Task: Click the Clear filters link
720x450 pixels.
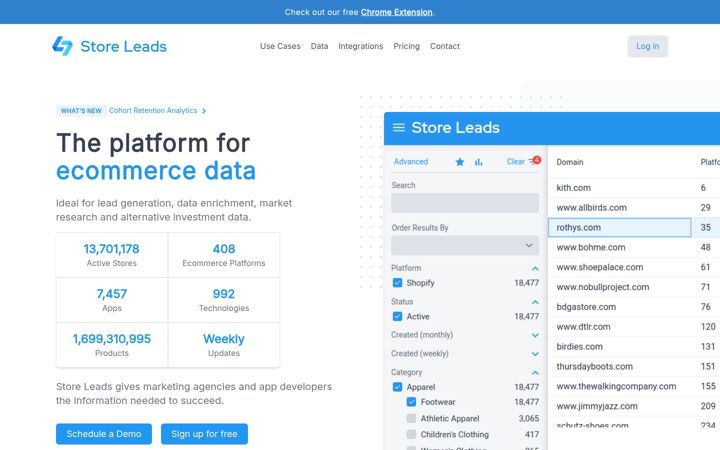Action: click(515, 162)
